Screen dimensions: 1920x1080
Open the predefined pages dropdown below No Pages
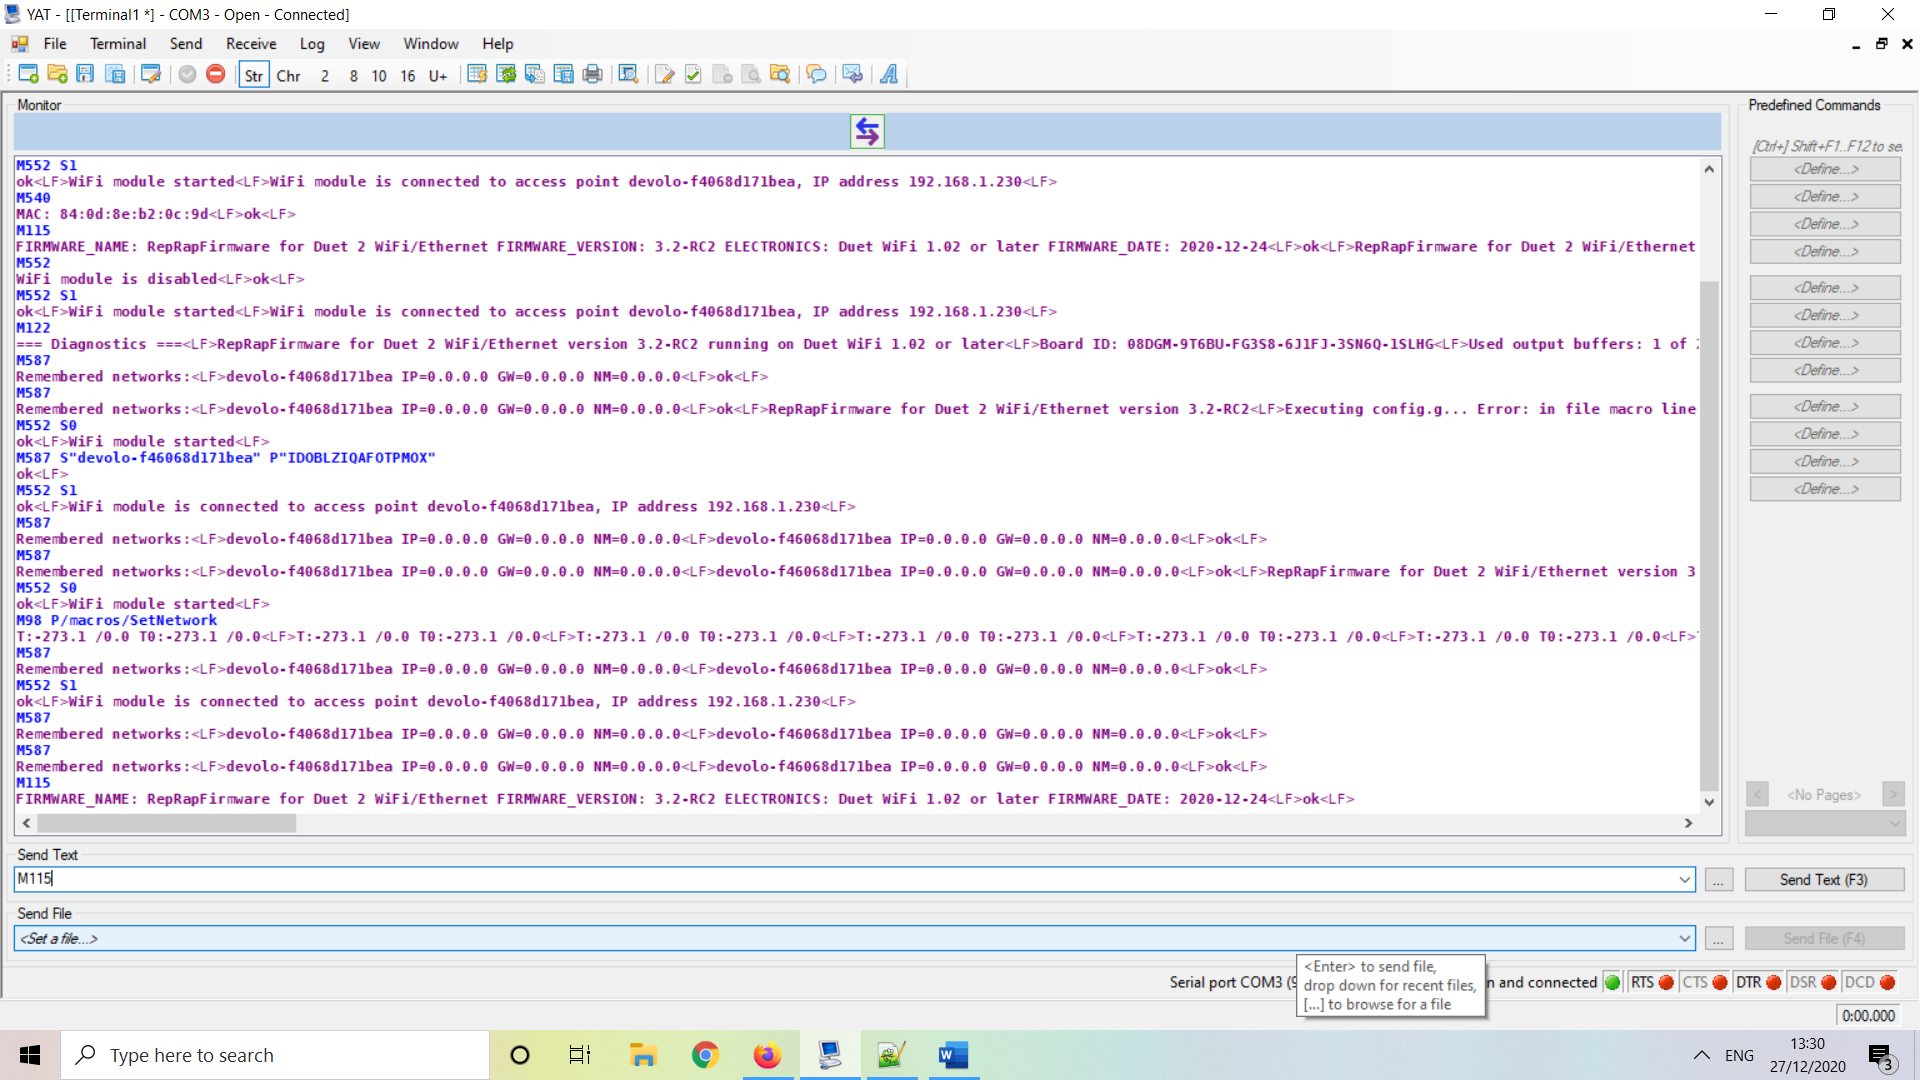coord(1826,823)
